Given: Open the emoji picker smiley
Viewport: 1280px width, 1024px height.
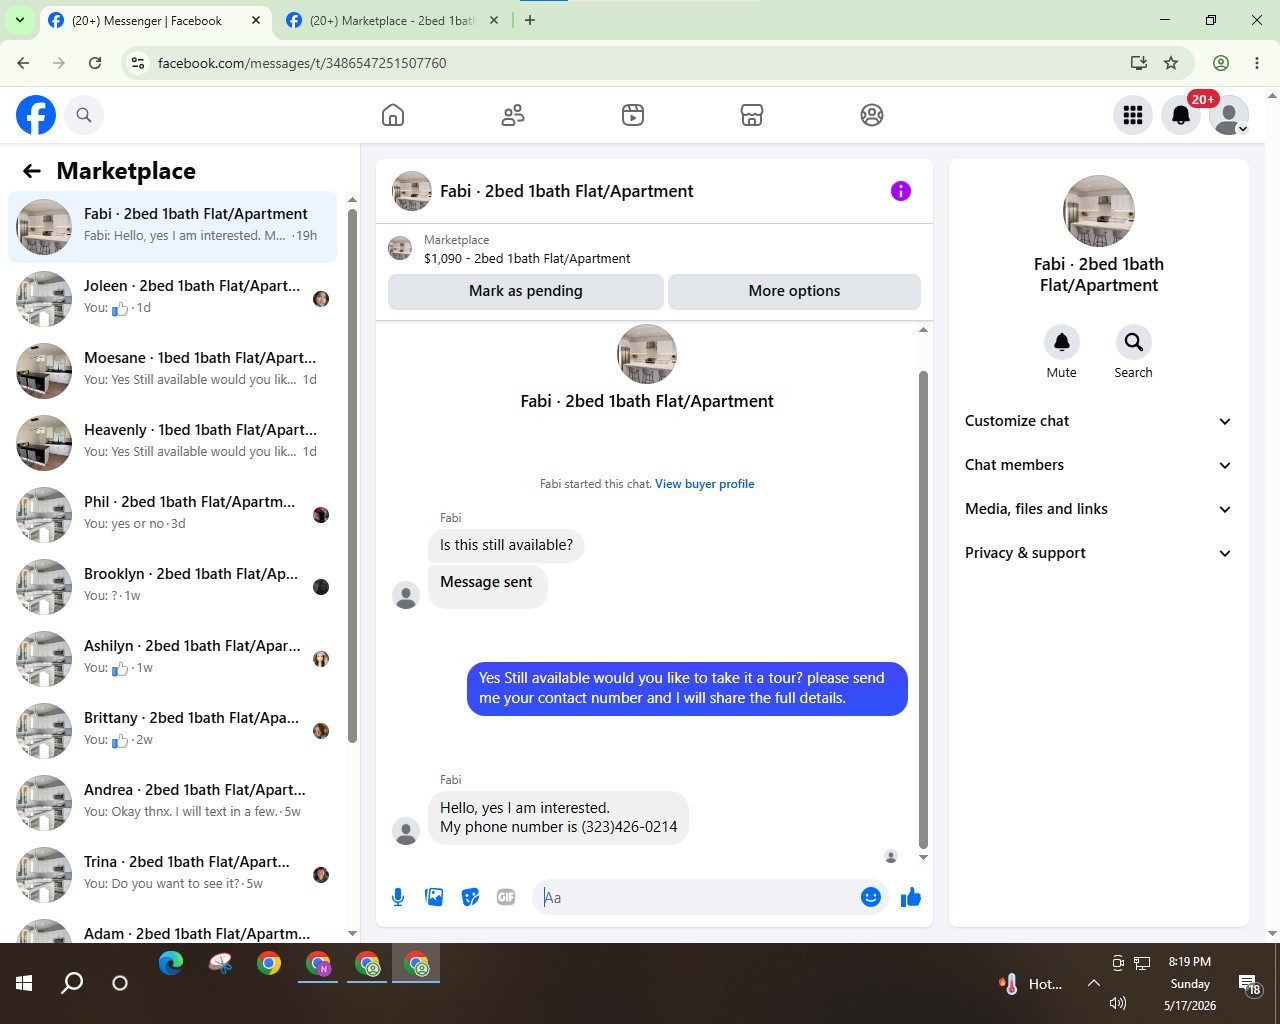Looking at the screenshot, I should (x=871, y=897).
